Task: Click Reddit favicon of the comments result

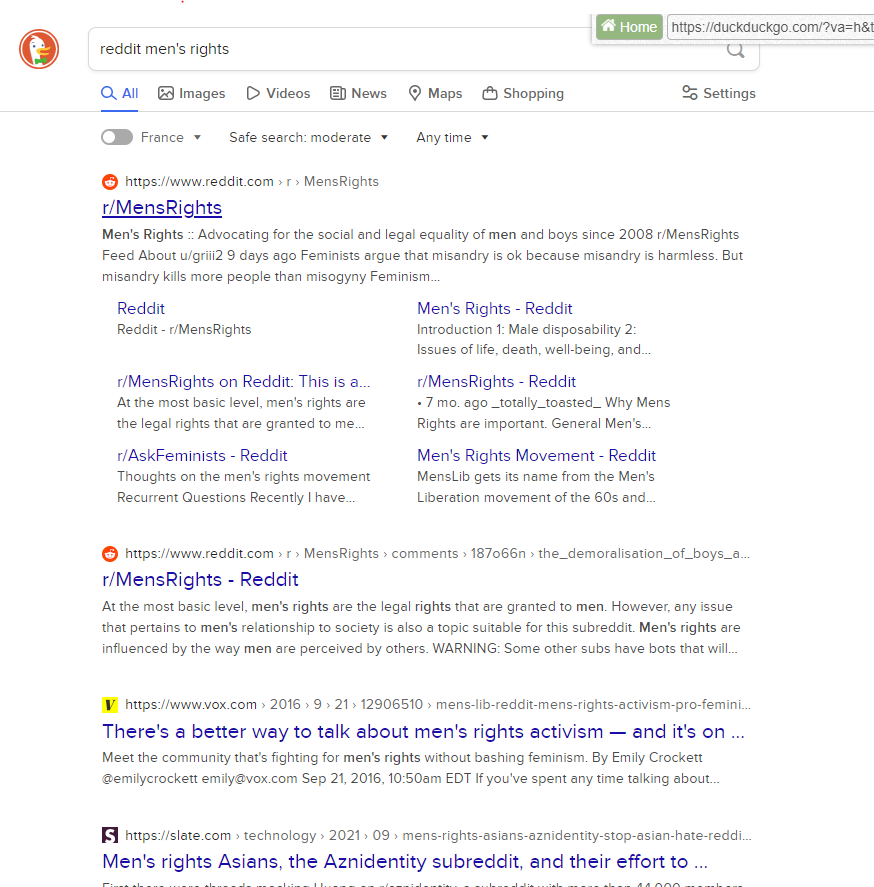Action: coord(110,554)
